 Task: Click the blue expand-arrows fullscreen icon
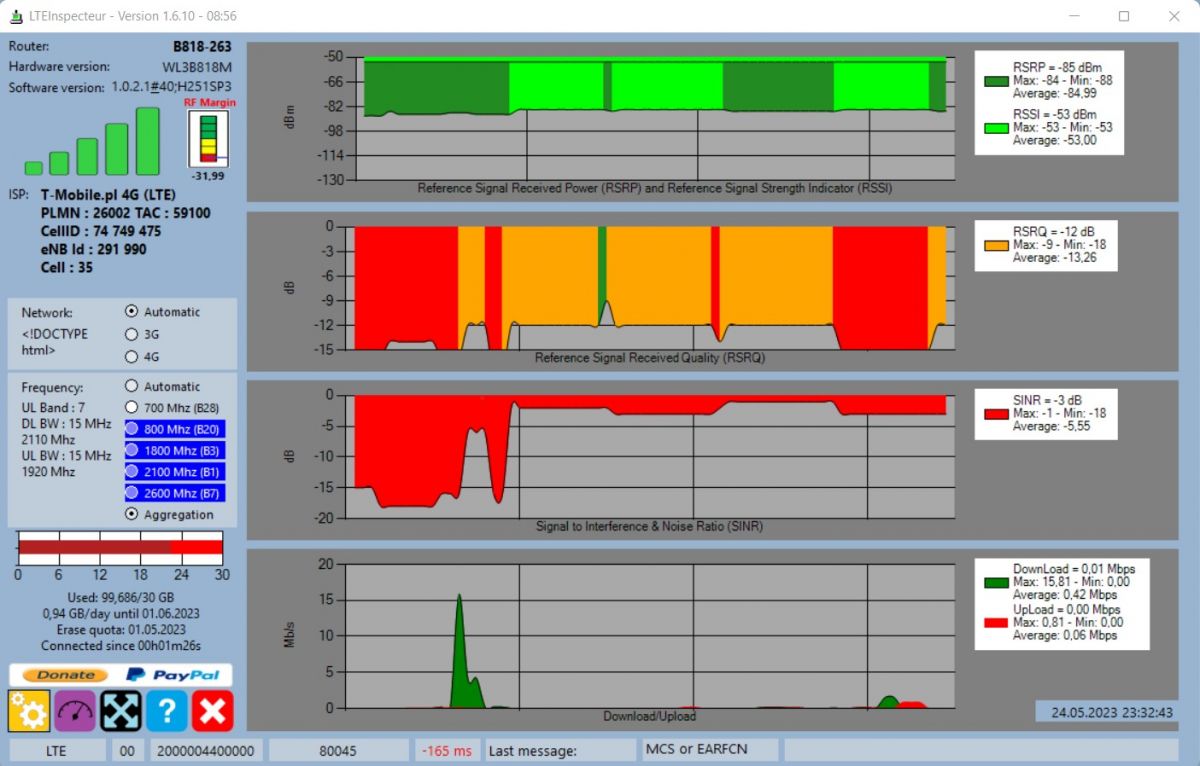click(x=121, y=711)
